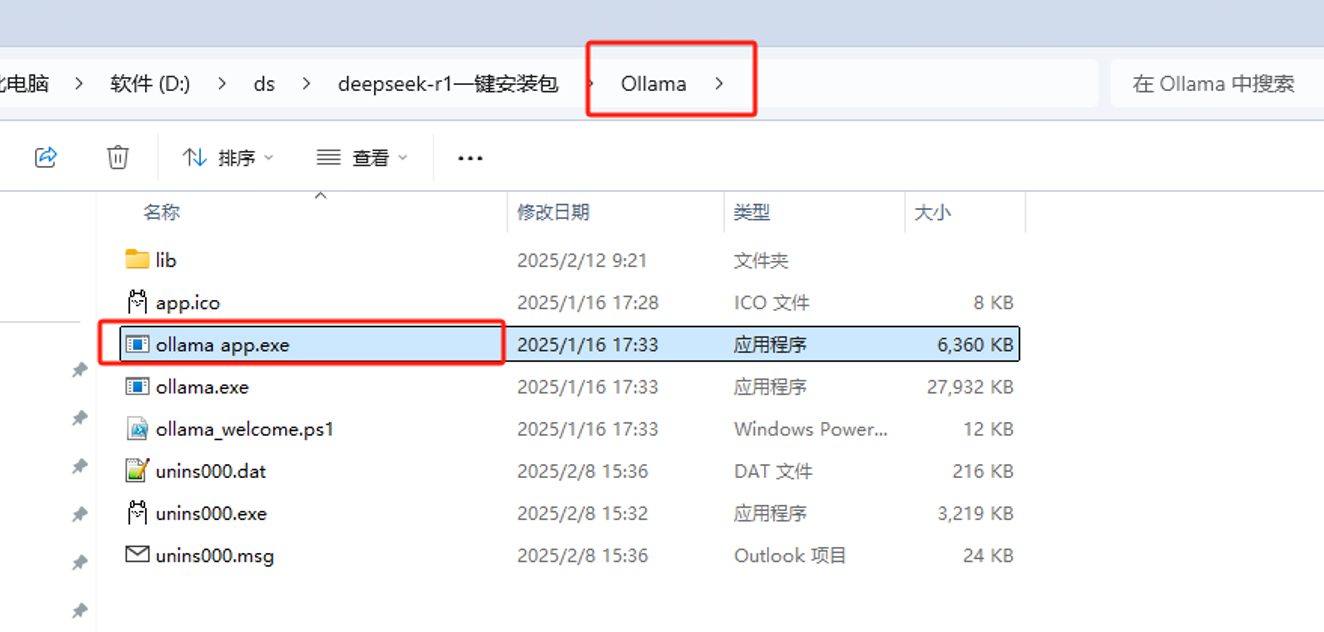This screenshot has height=632, width=1324.
Task: Sort by 修改日期 column header
Action: [x=553, y=212]
